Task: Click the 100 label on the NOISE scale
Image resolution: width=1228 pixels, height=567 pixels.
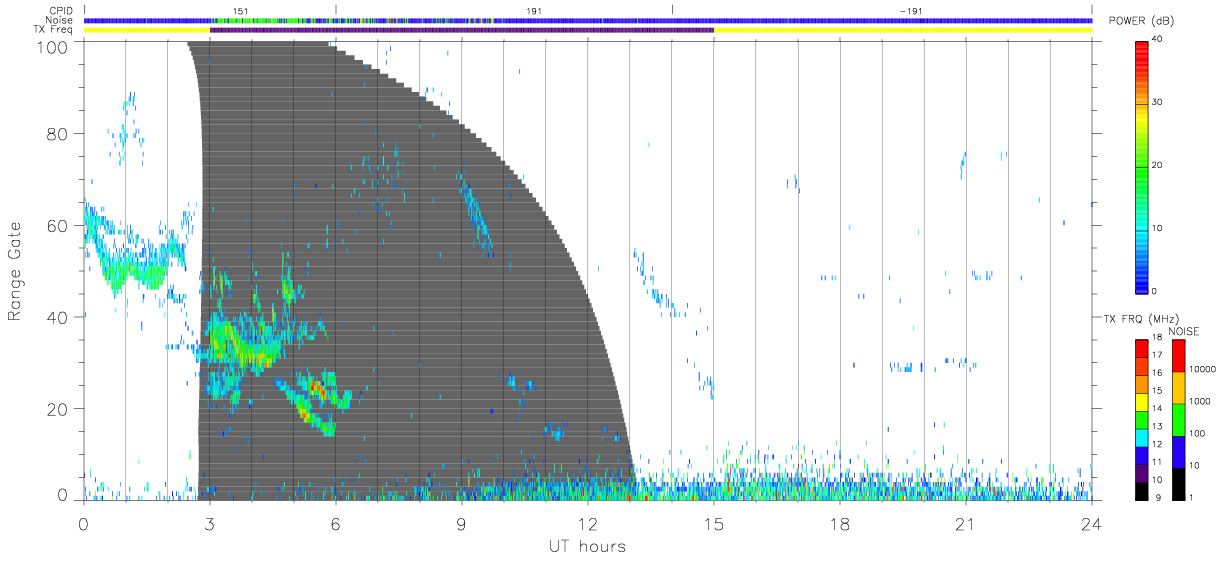Action: click(x=1196, y=433)
